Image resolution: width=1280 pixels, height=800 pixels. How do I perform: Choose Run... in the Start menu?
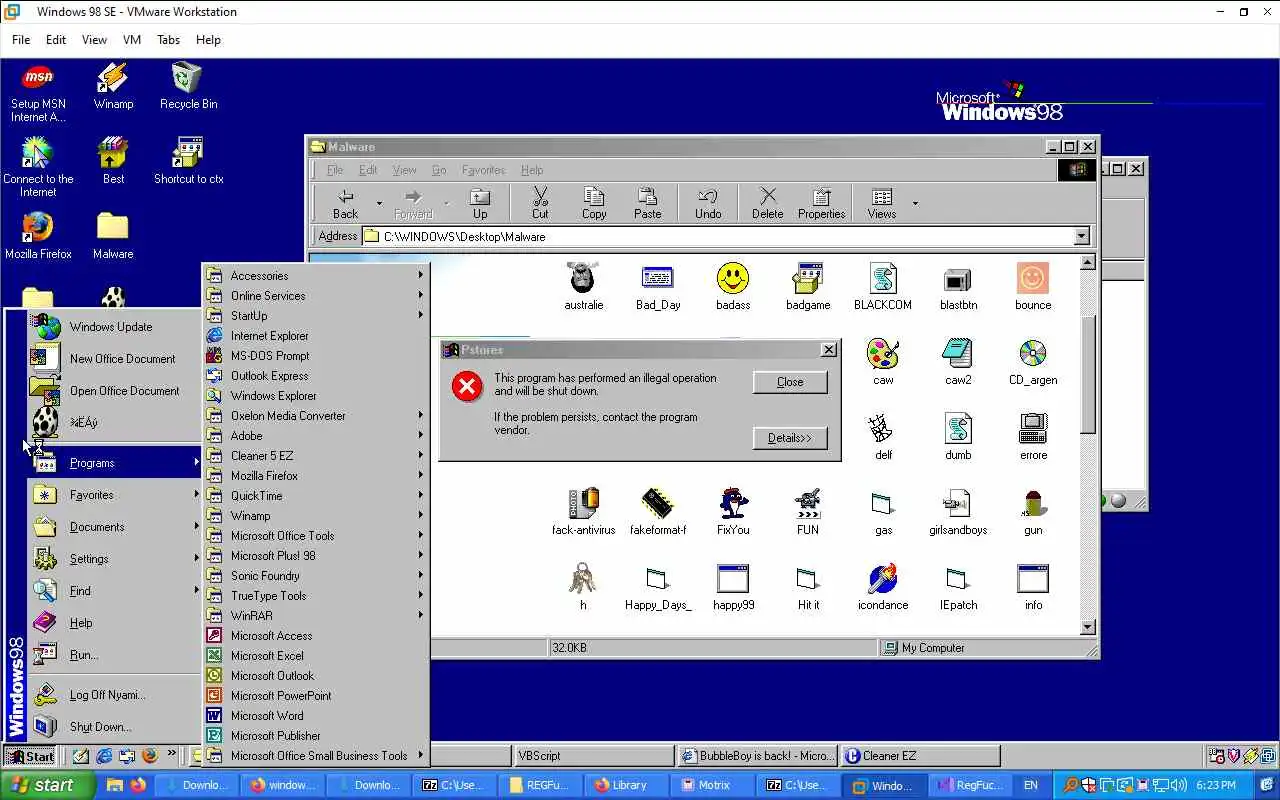(115, 655)
